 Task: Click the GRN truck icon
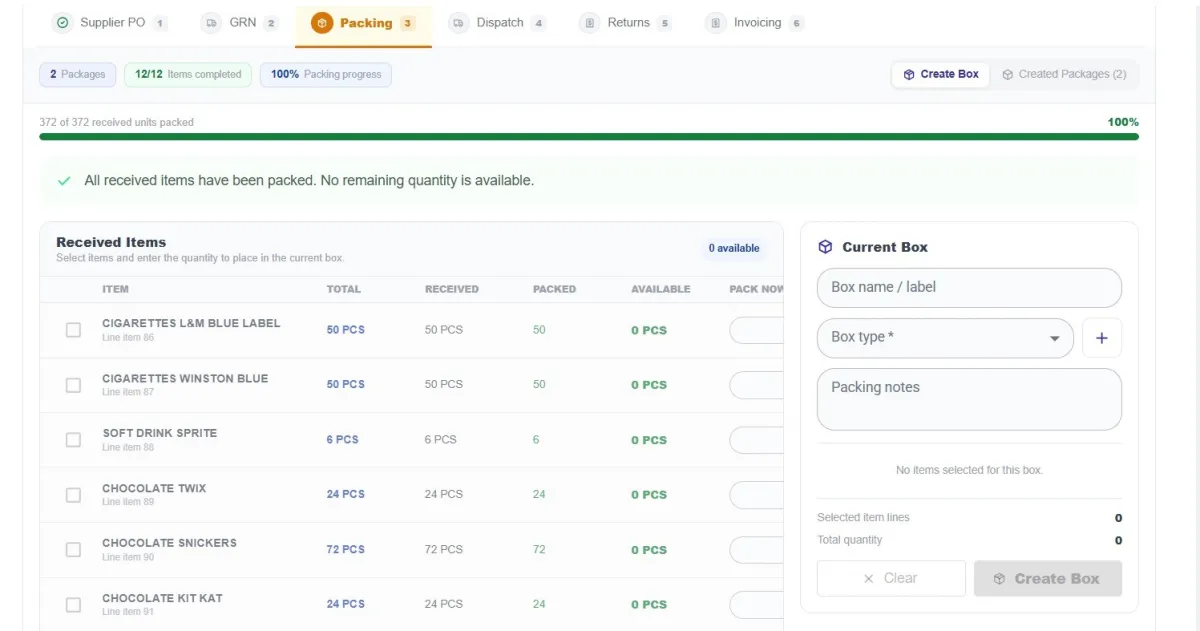point(211,22)
